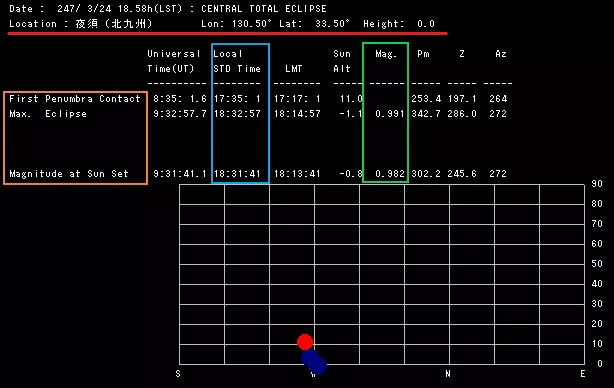The width and height of the screenshot is (614, 388).
Task: Select the Universal Time(UT) column header
Action: (x=174, y=61)
